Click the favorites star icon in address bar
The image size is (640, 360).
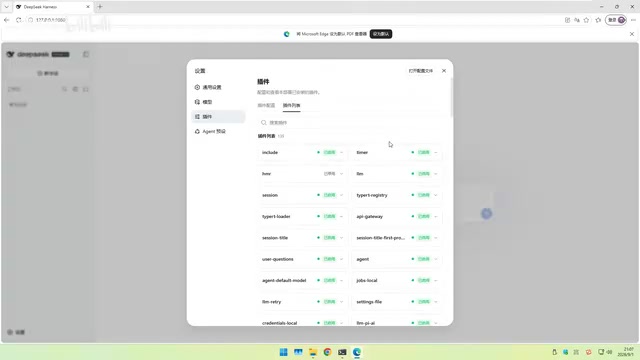587,20
